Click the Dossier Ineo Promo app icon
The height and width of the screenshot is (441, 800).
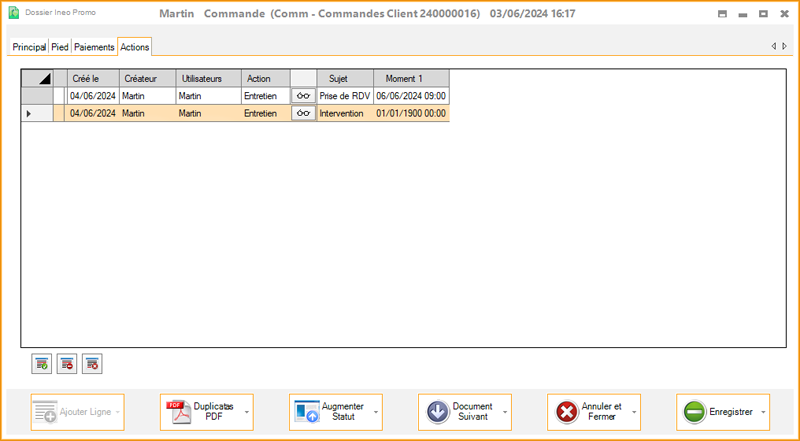tap(14, 13)
